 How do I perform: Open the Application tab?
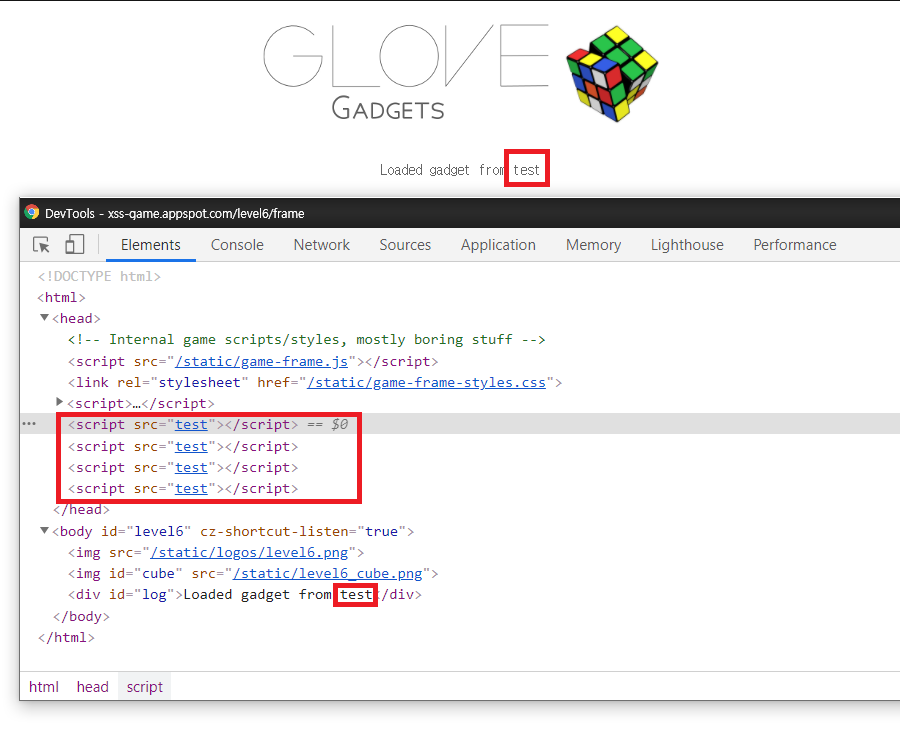[x=498, y=245]
